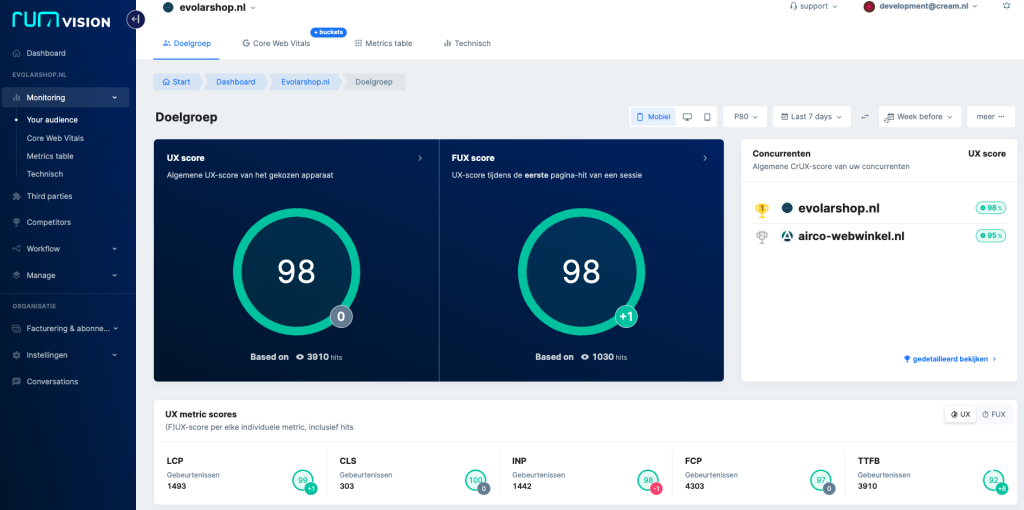Click the INP Gebeurtenissen value 1442
Image resolution: width=1024 pixels, height=510 pixels.
point(524,486)
